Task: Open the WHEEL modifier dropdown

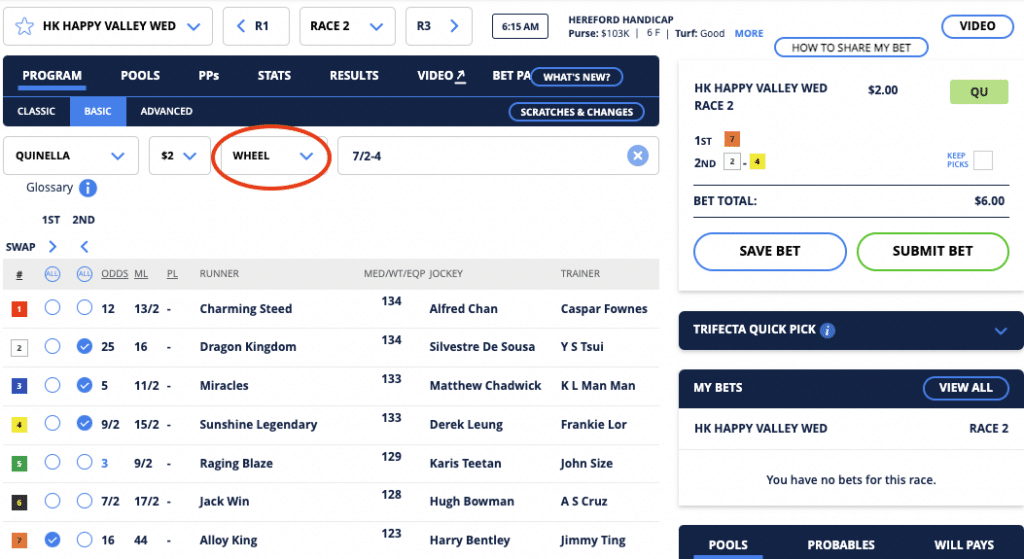Action: (273, 155)
